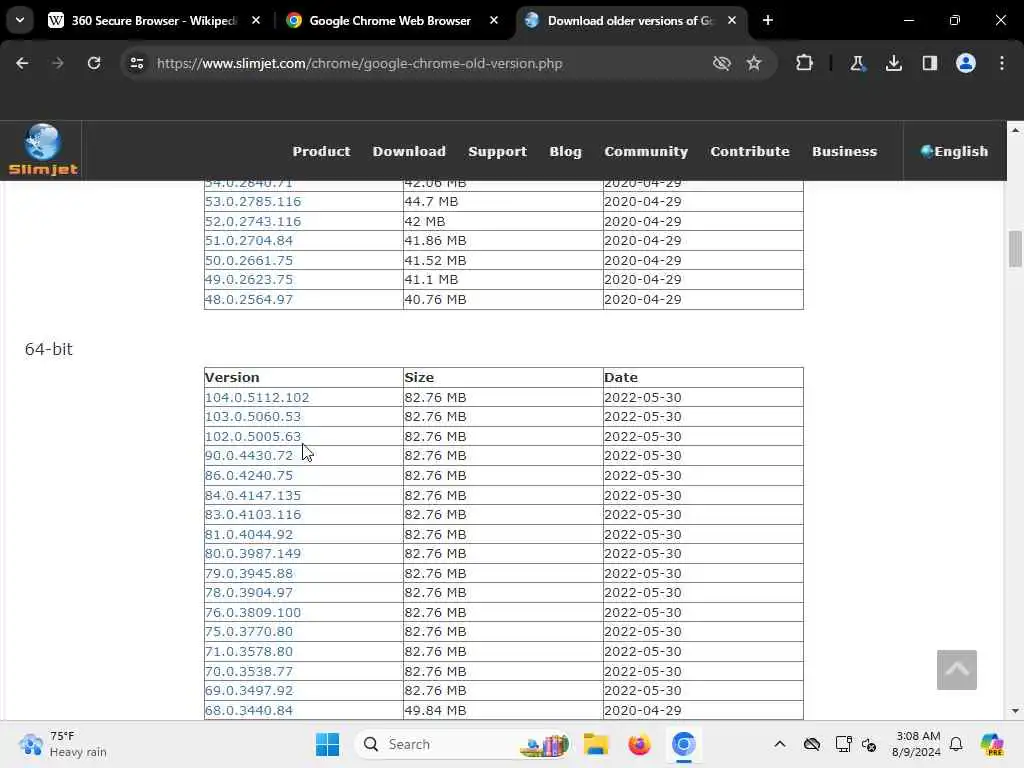Open the Community menu

click(x=646, y=152)
